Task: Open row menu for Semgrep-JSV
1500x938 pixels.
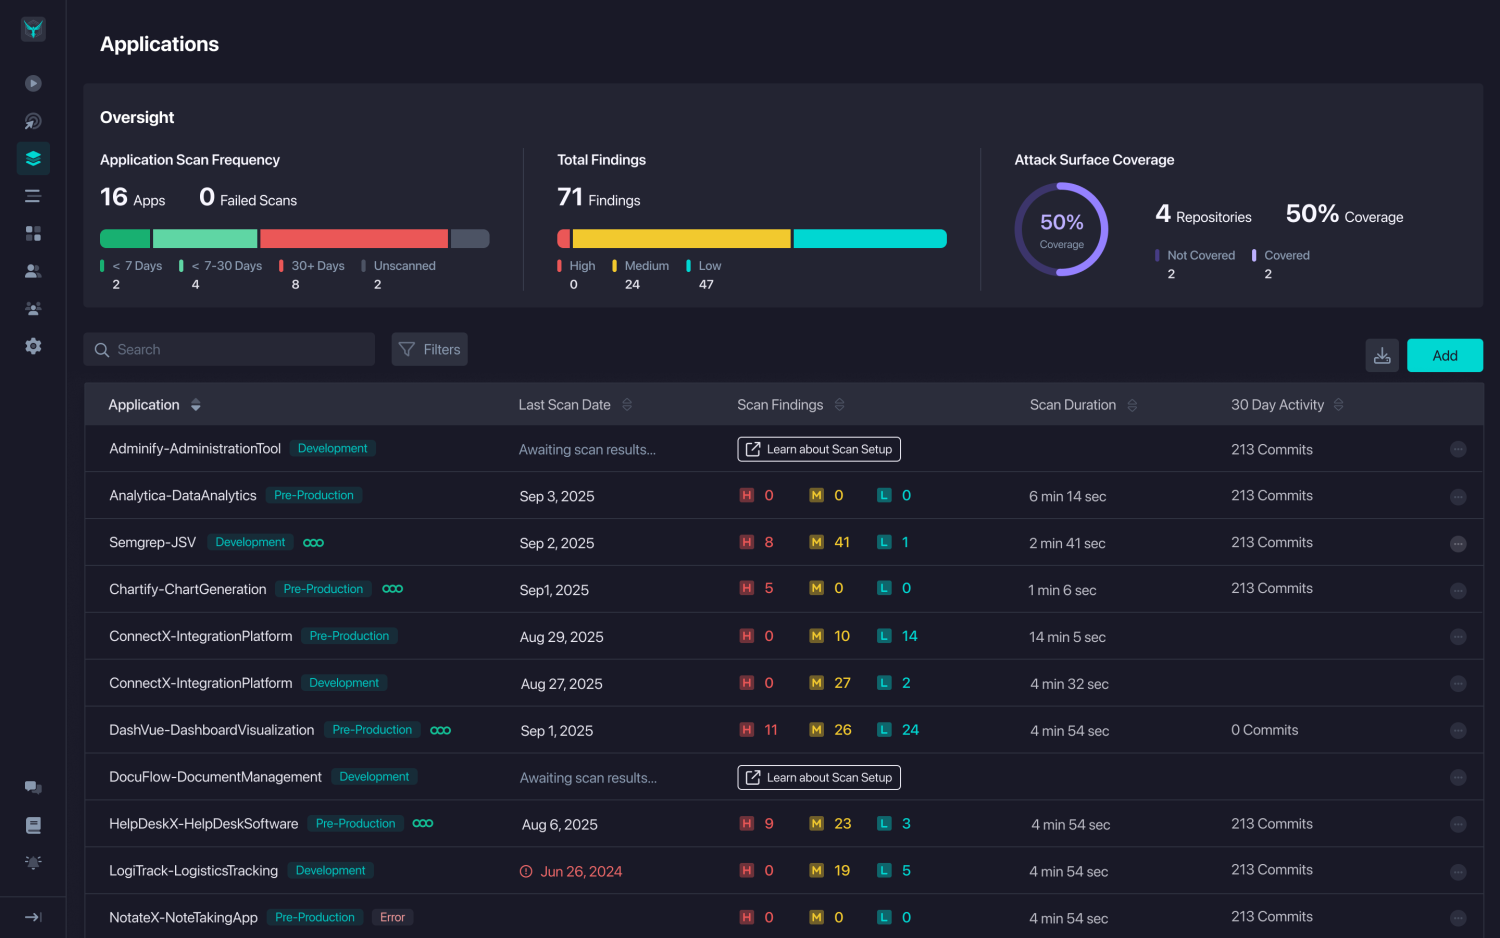Action: (x=1458, y=544)
